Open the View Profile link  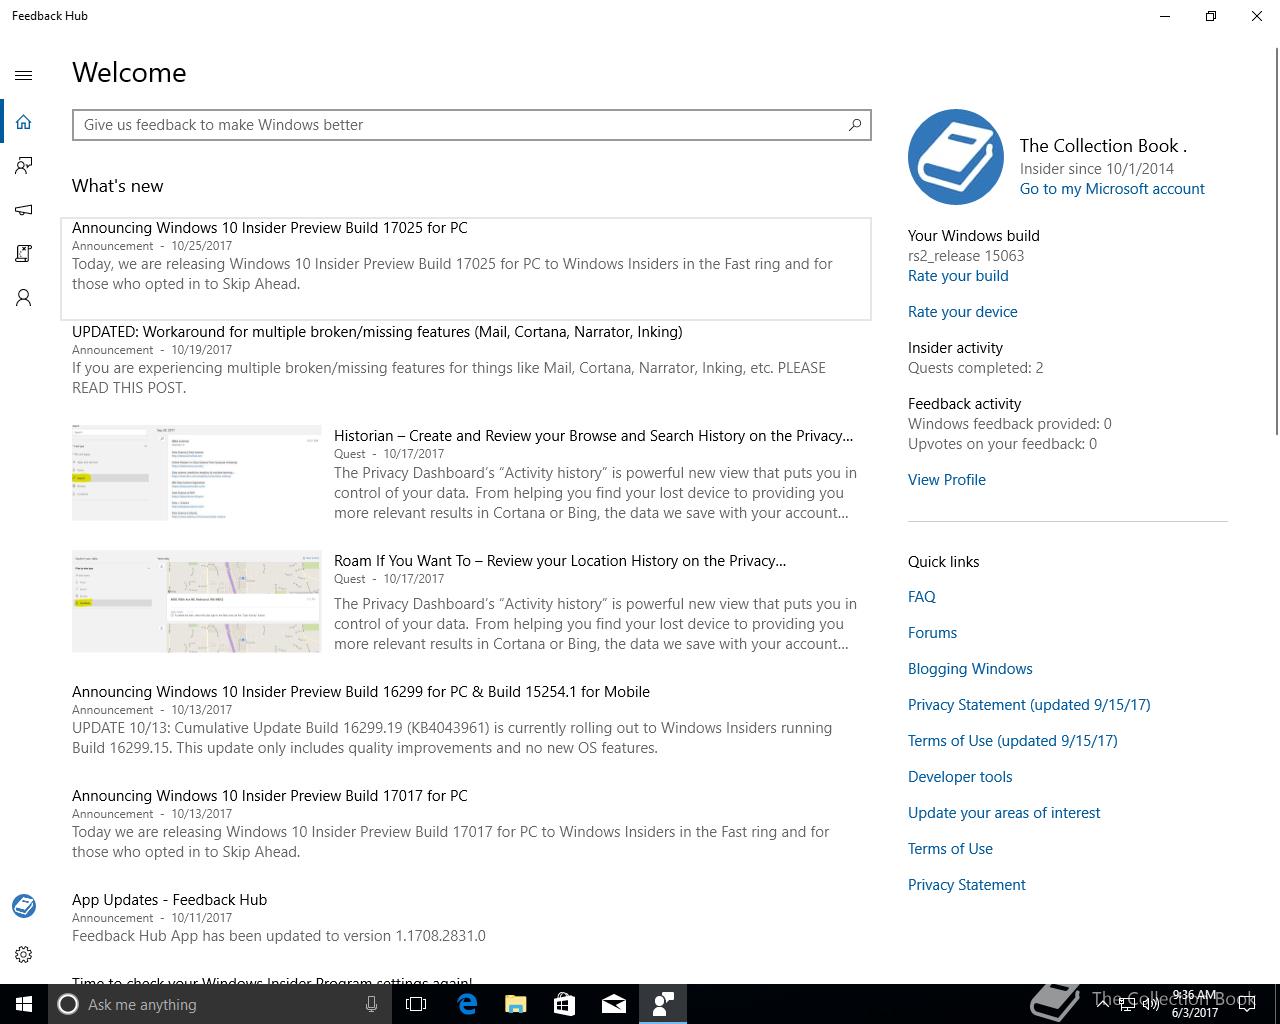point(946,480)
